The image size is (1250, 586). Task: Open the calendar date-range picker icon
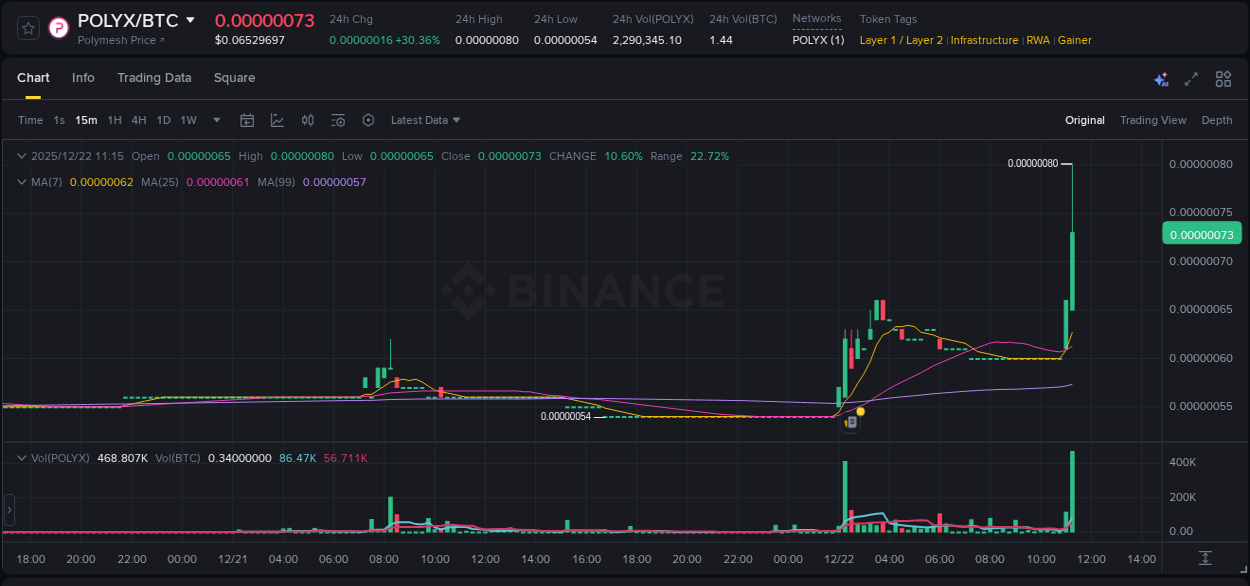point(247,120)
